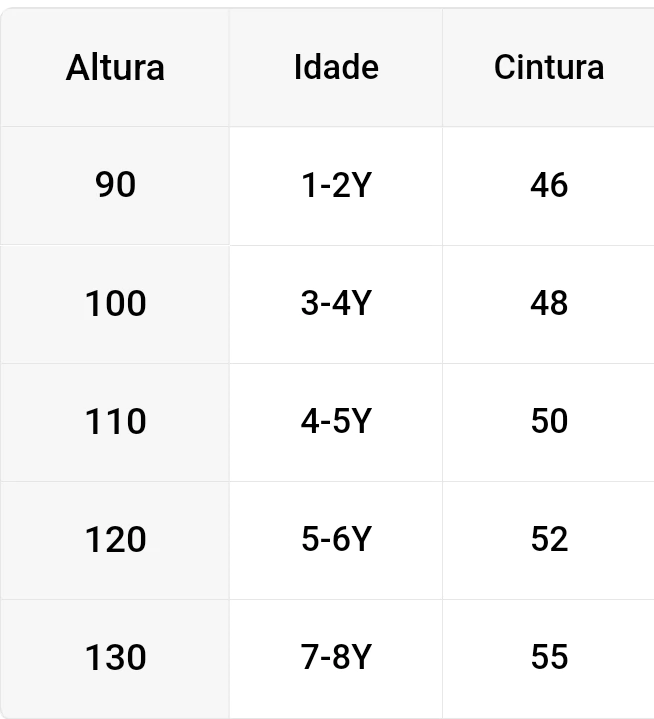Select the height cell showing 120
Screen dimensions: 654x719
coord(115,540)
